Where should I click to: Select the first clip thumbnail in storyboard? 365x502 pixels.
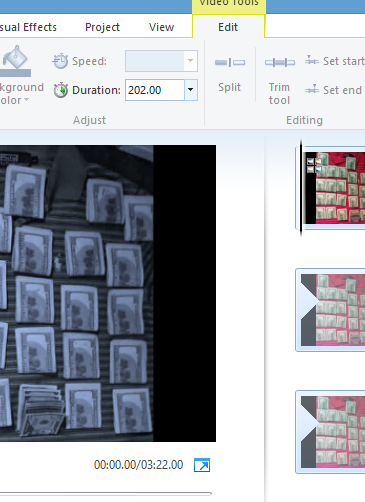pyautogui.click(x=331, y=188)
